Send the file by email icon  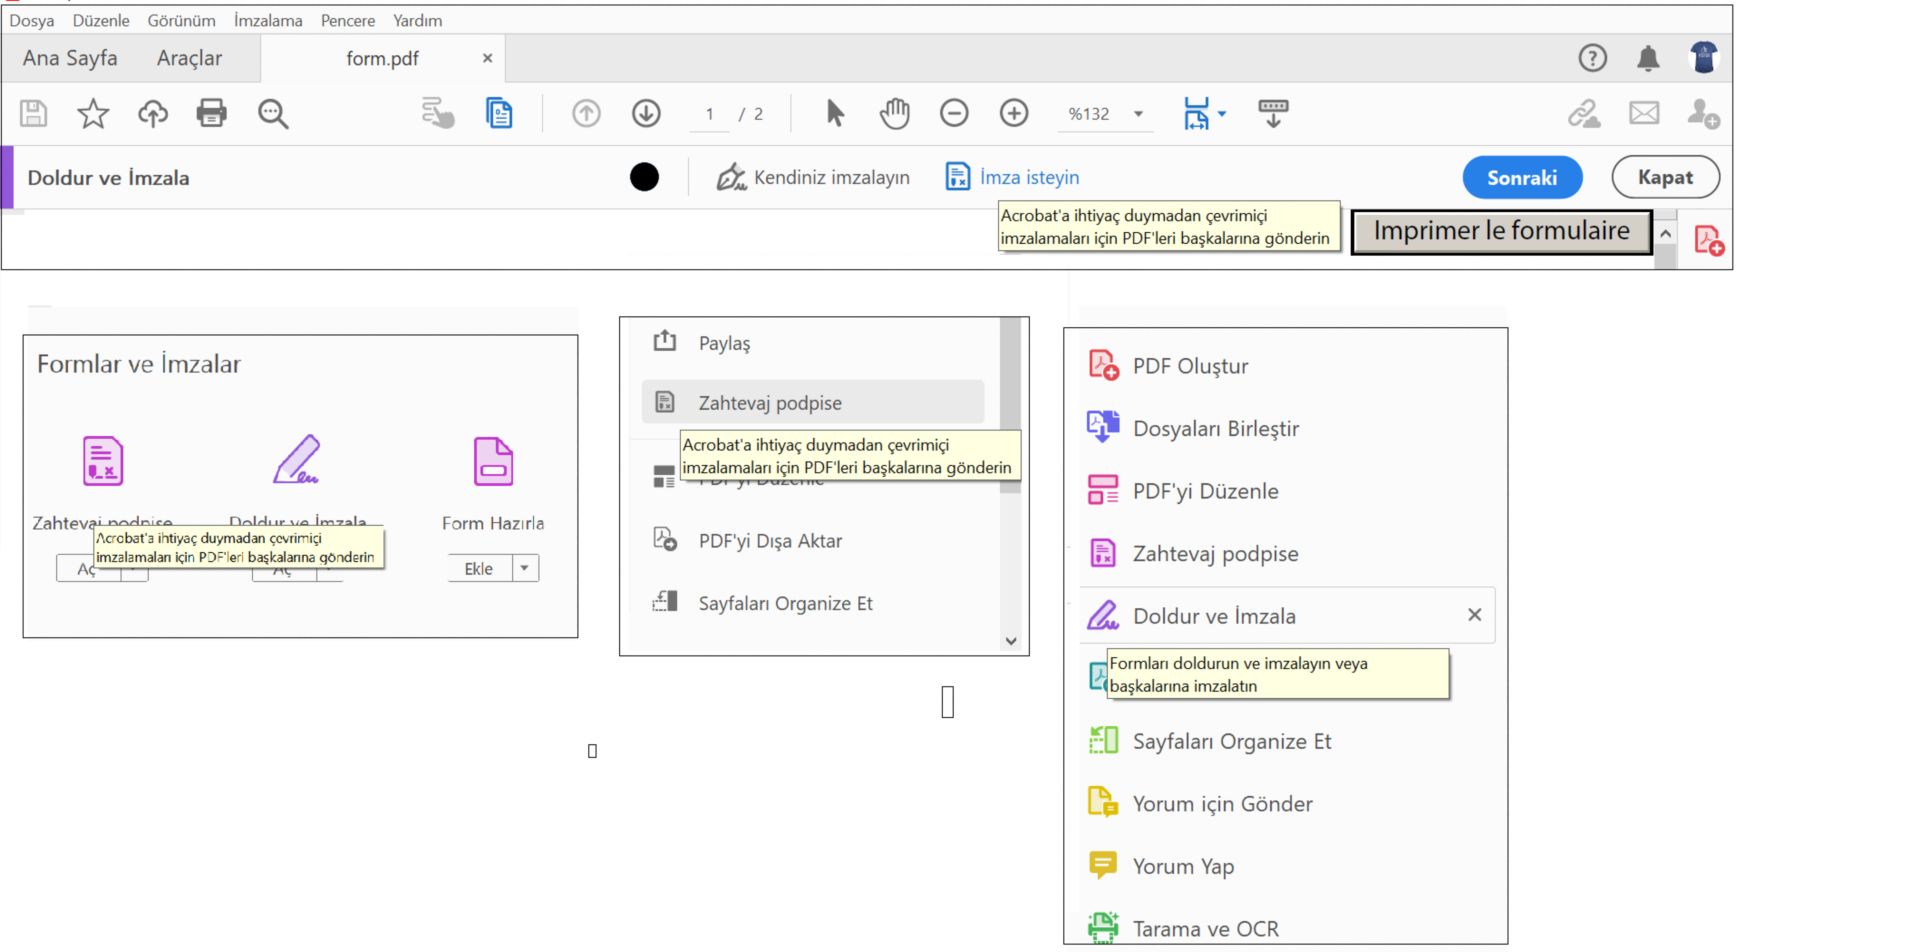click(x=1644, y=113)
